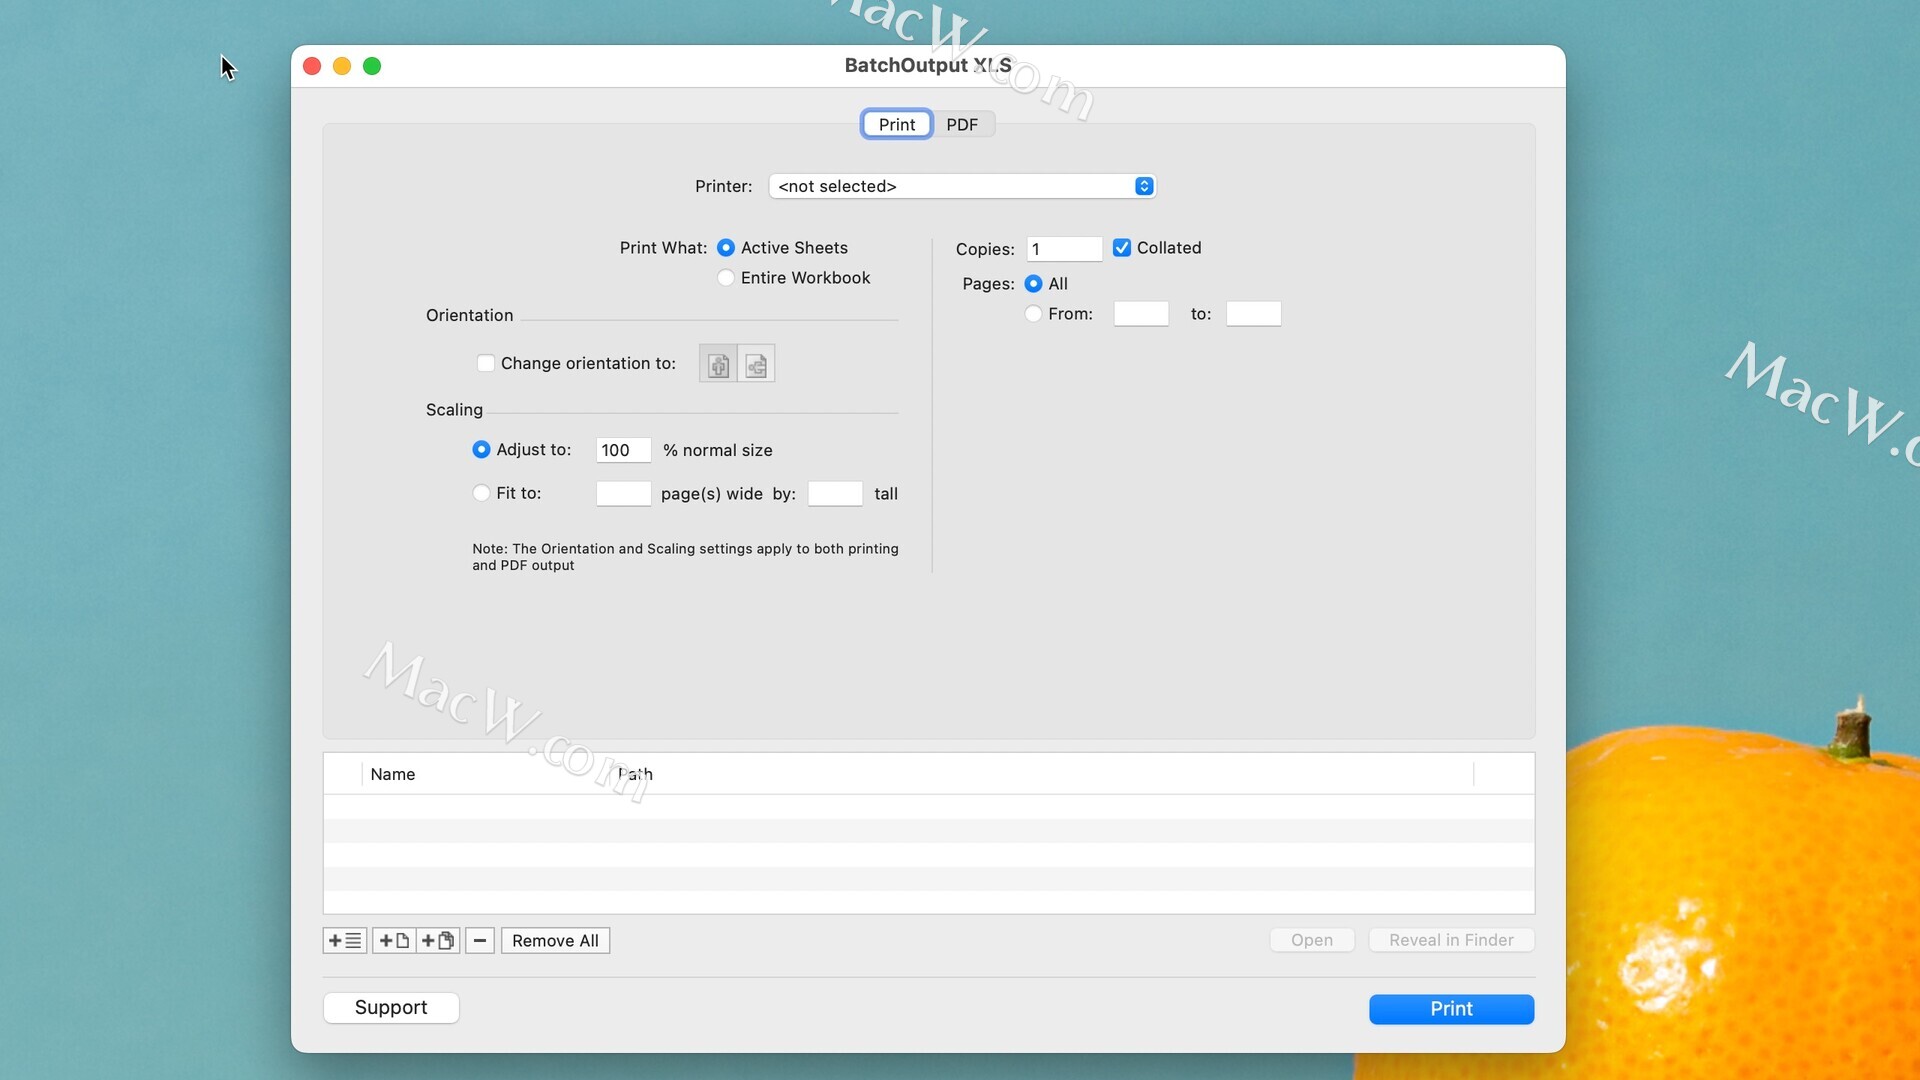Choose portrait orientation icon
Viewport: 1920px width, 1080px height.
[718, 364]
